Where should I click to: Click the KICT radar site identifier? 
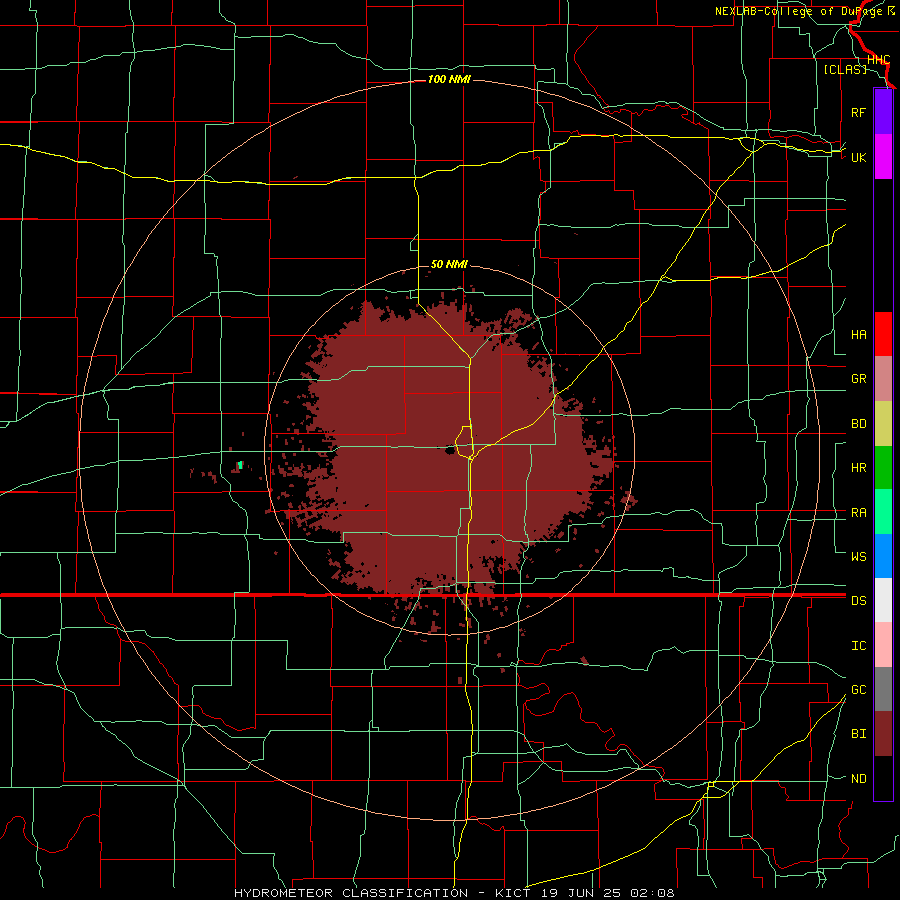[513, 893]
